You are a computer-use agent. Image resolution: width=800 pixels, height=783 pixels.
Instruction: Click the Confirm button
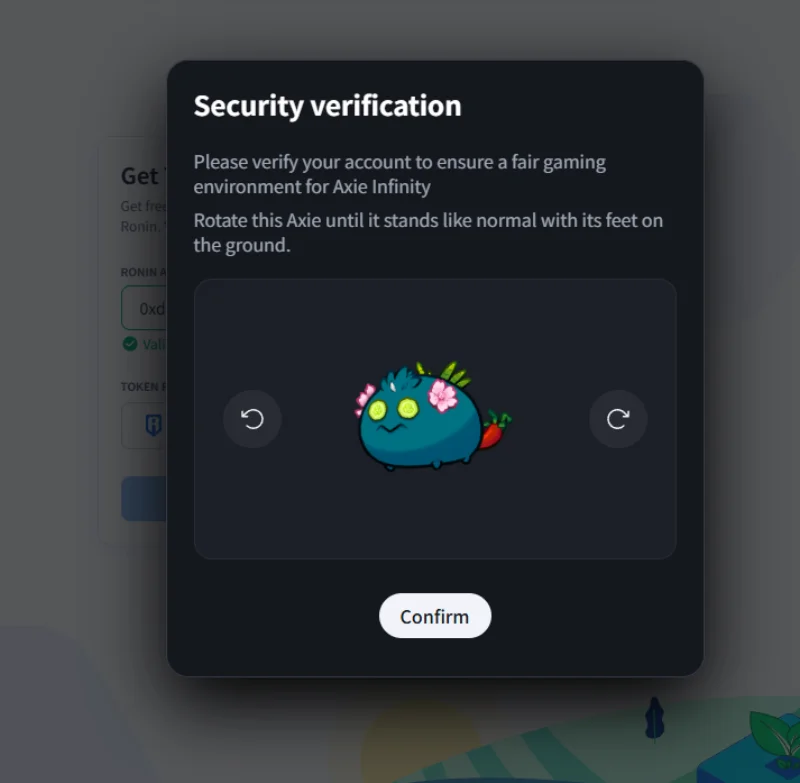coord(435,616)
